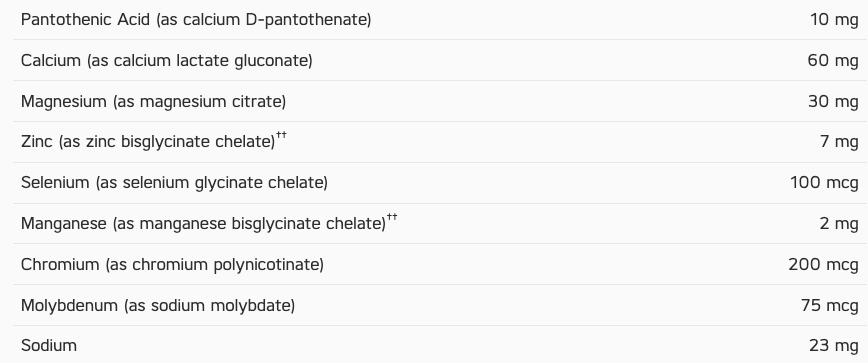The image size is (868, 363).
Task: Select the 23 mg sodium value
Action: pos(834,346)
